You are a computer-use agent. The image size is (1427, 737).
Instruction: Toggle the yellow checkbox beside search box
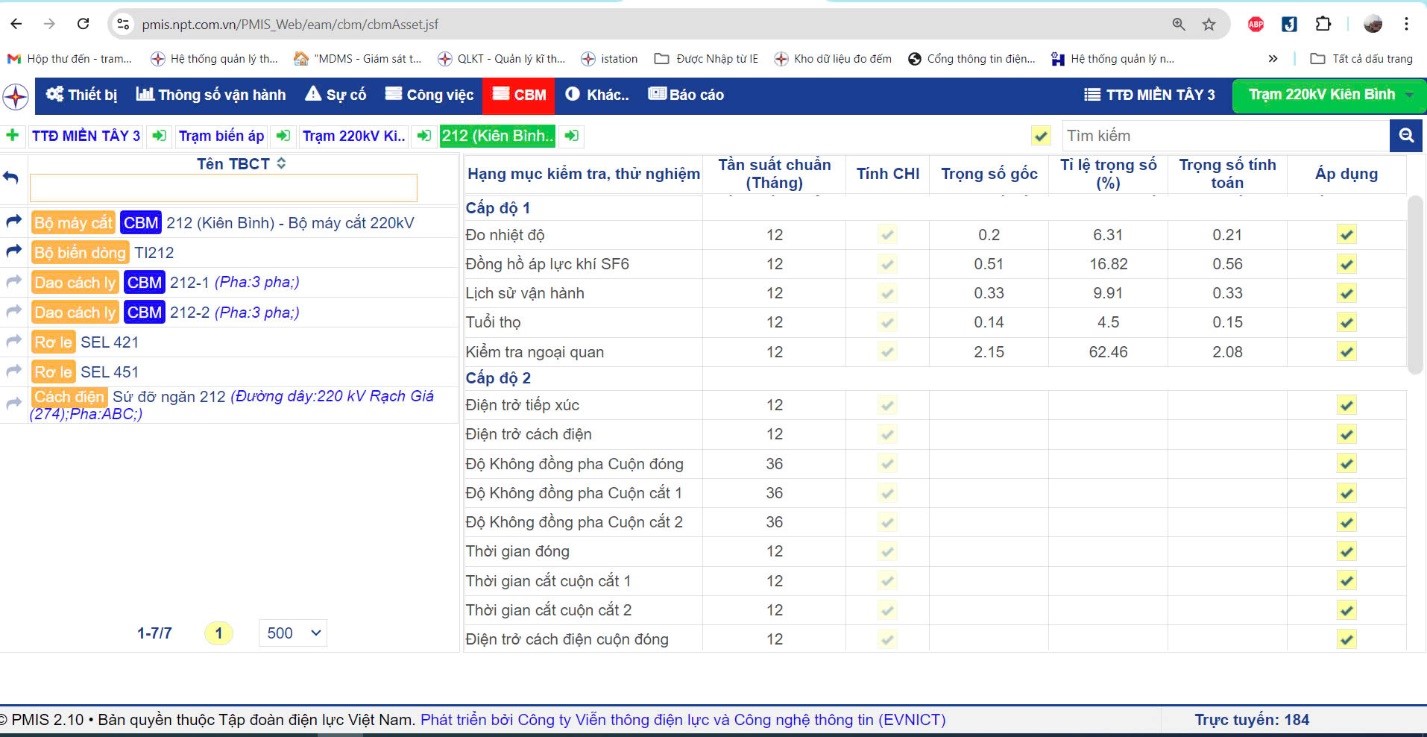1041,136
